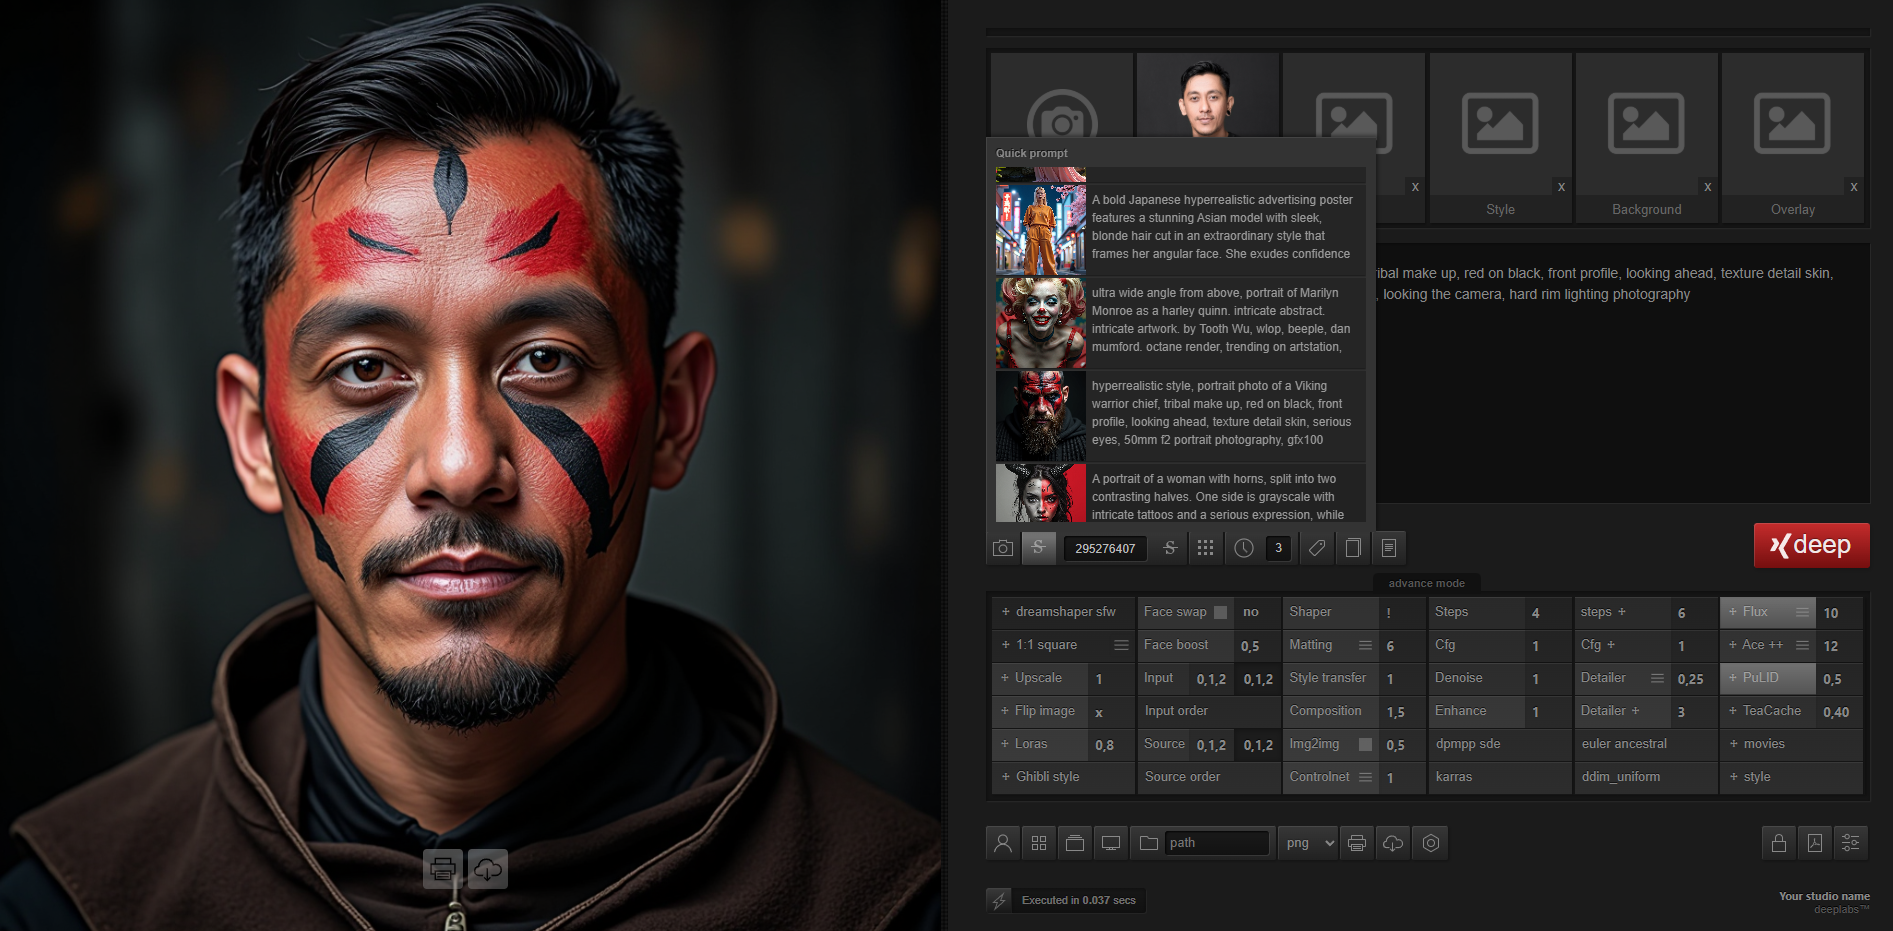Screen dimensions: 1893x931
Task: Expand the style list
Action: coord(1791,777)
